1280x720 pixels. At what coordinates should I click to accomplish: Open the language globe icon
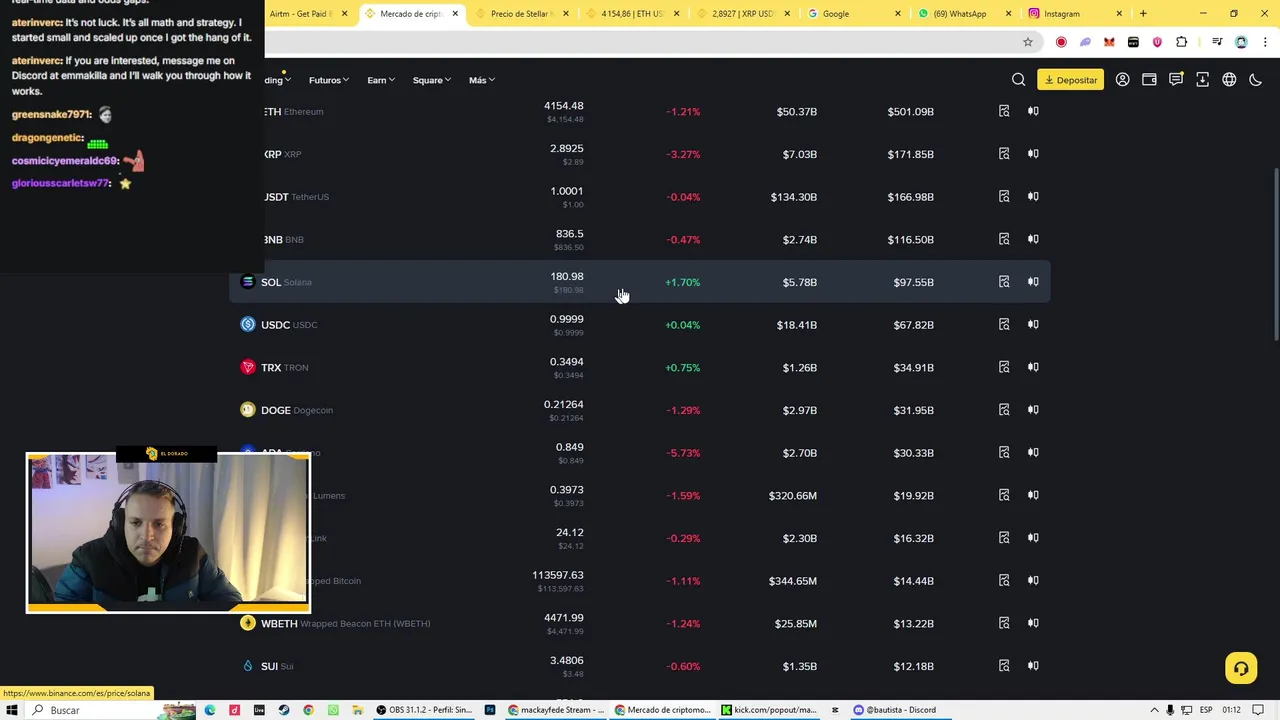[x=1229, y=80]
